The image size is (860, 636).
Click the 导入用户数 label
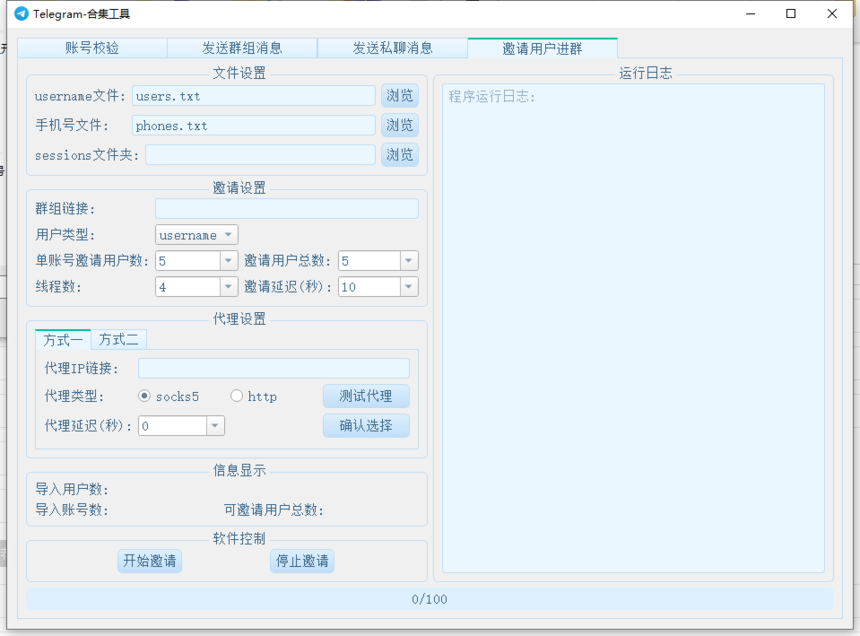[72, 489]
